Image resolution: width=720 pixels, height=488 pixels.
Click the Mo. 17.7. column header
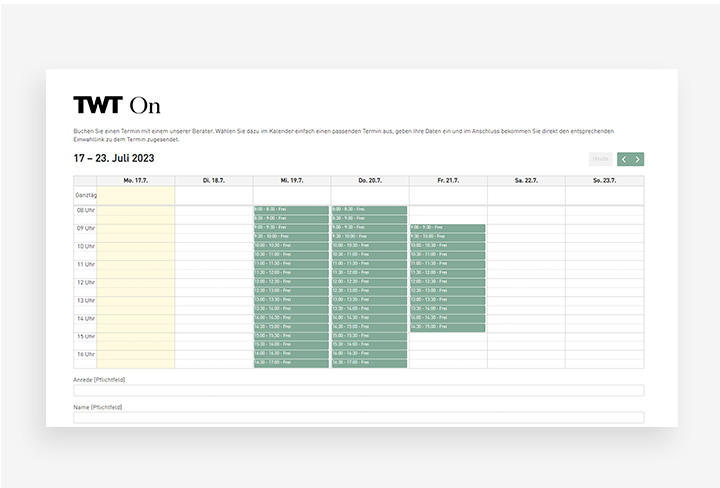pyautogui.click(x=135, y=181)
